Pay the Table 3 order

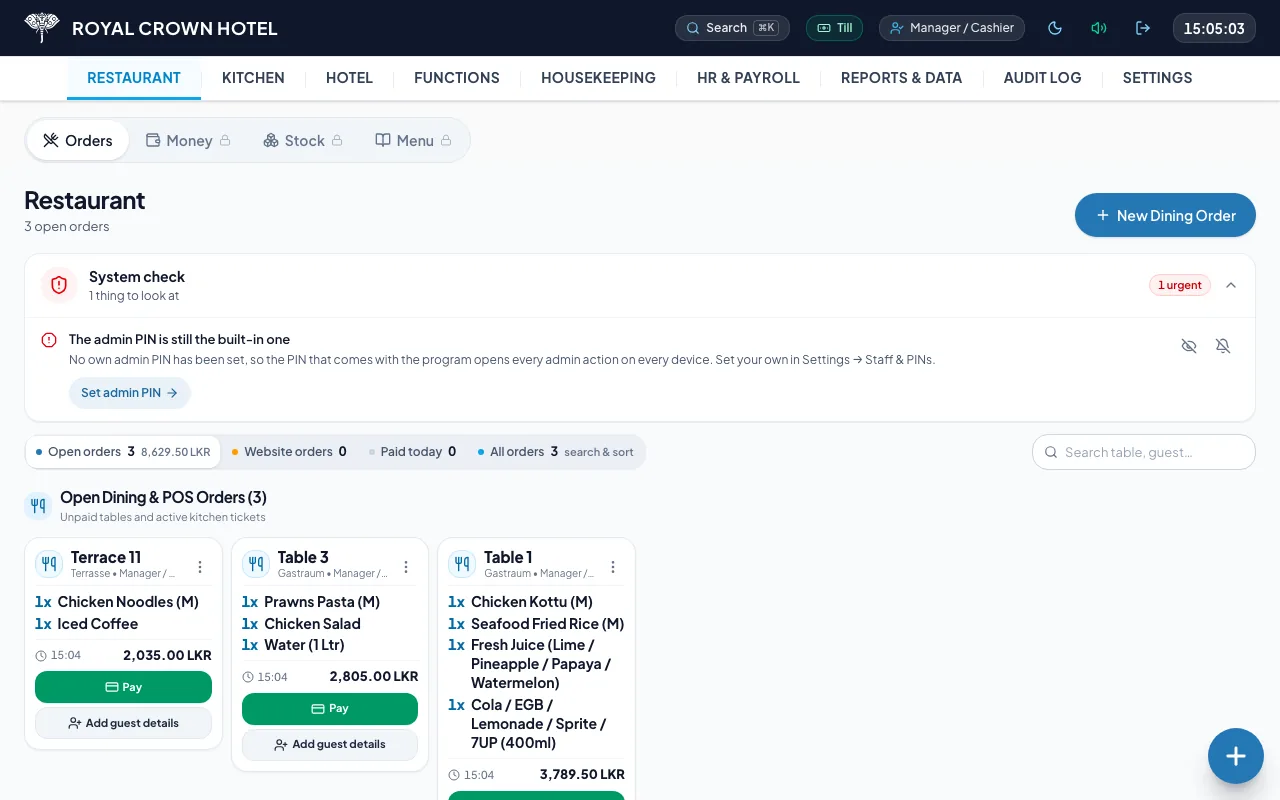pos(330,708)
